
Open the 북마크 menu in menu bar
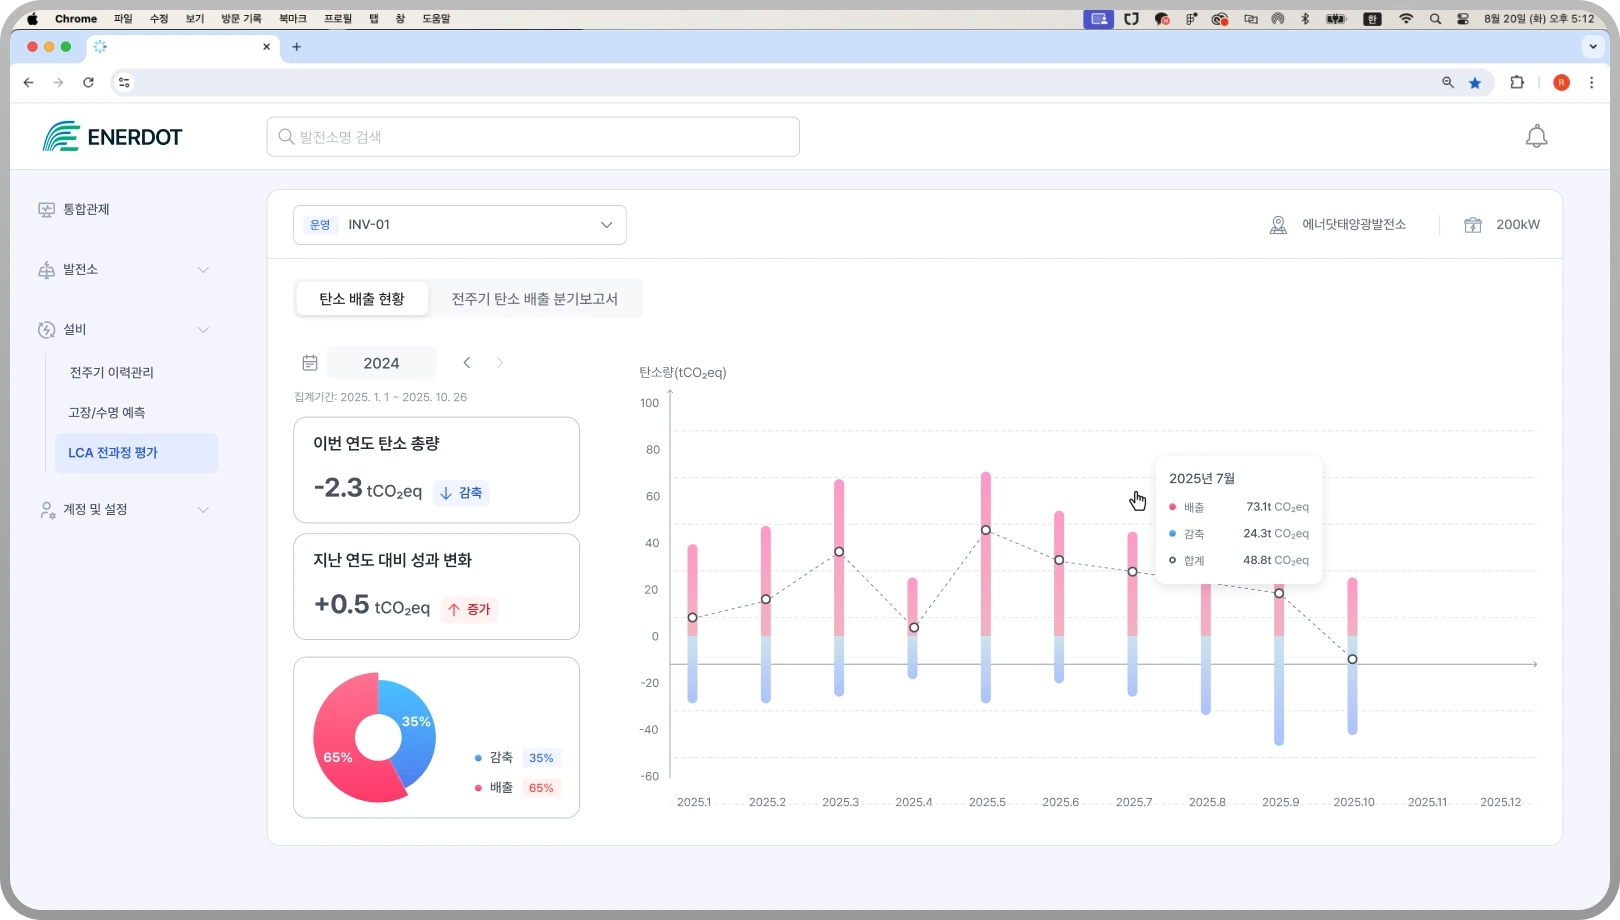click(x=293, y=19)
